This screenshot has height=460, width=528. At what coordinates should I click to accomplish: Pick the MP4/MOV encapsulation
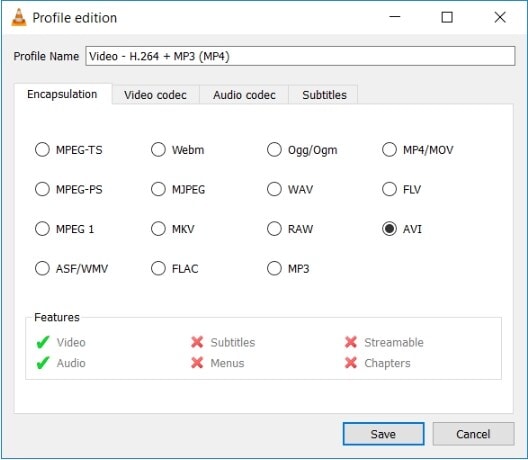point(418,150)
